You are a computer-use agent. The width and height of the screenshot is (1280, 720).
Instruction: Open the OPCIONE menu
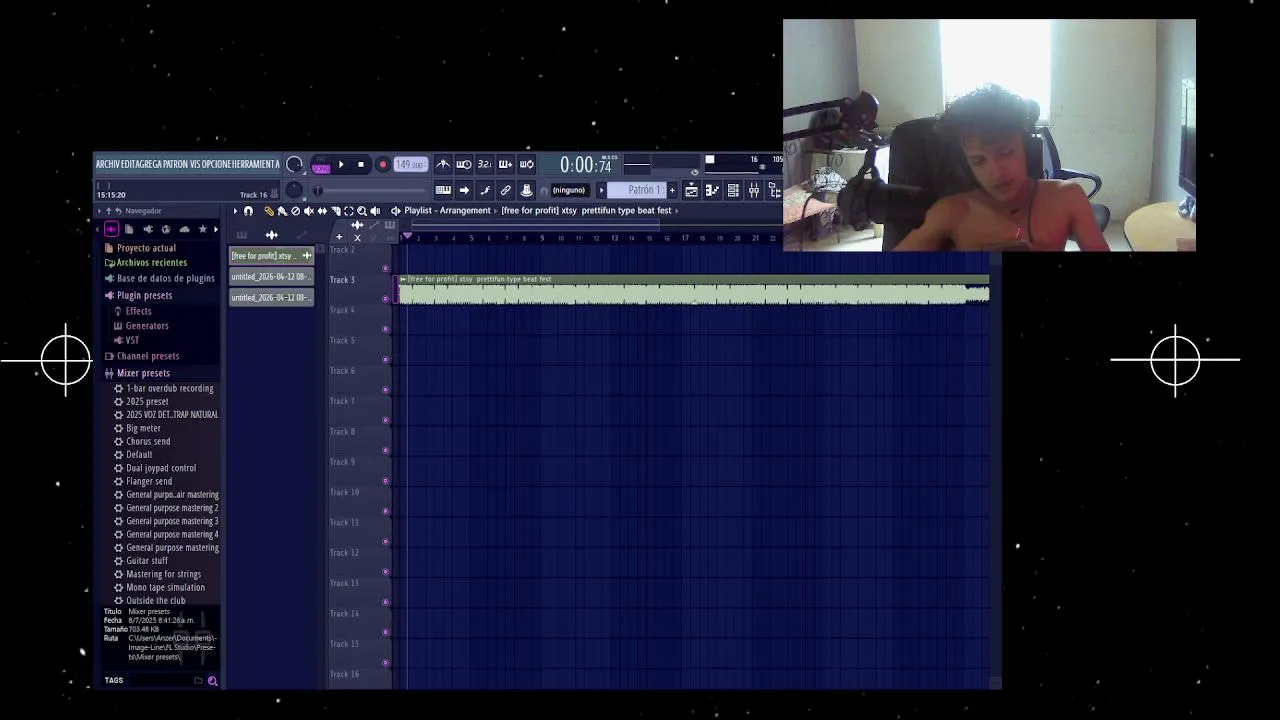coord(216,164)
